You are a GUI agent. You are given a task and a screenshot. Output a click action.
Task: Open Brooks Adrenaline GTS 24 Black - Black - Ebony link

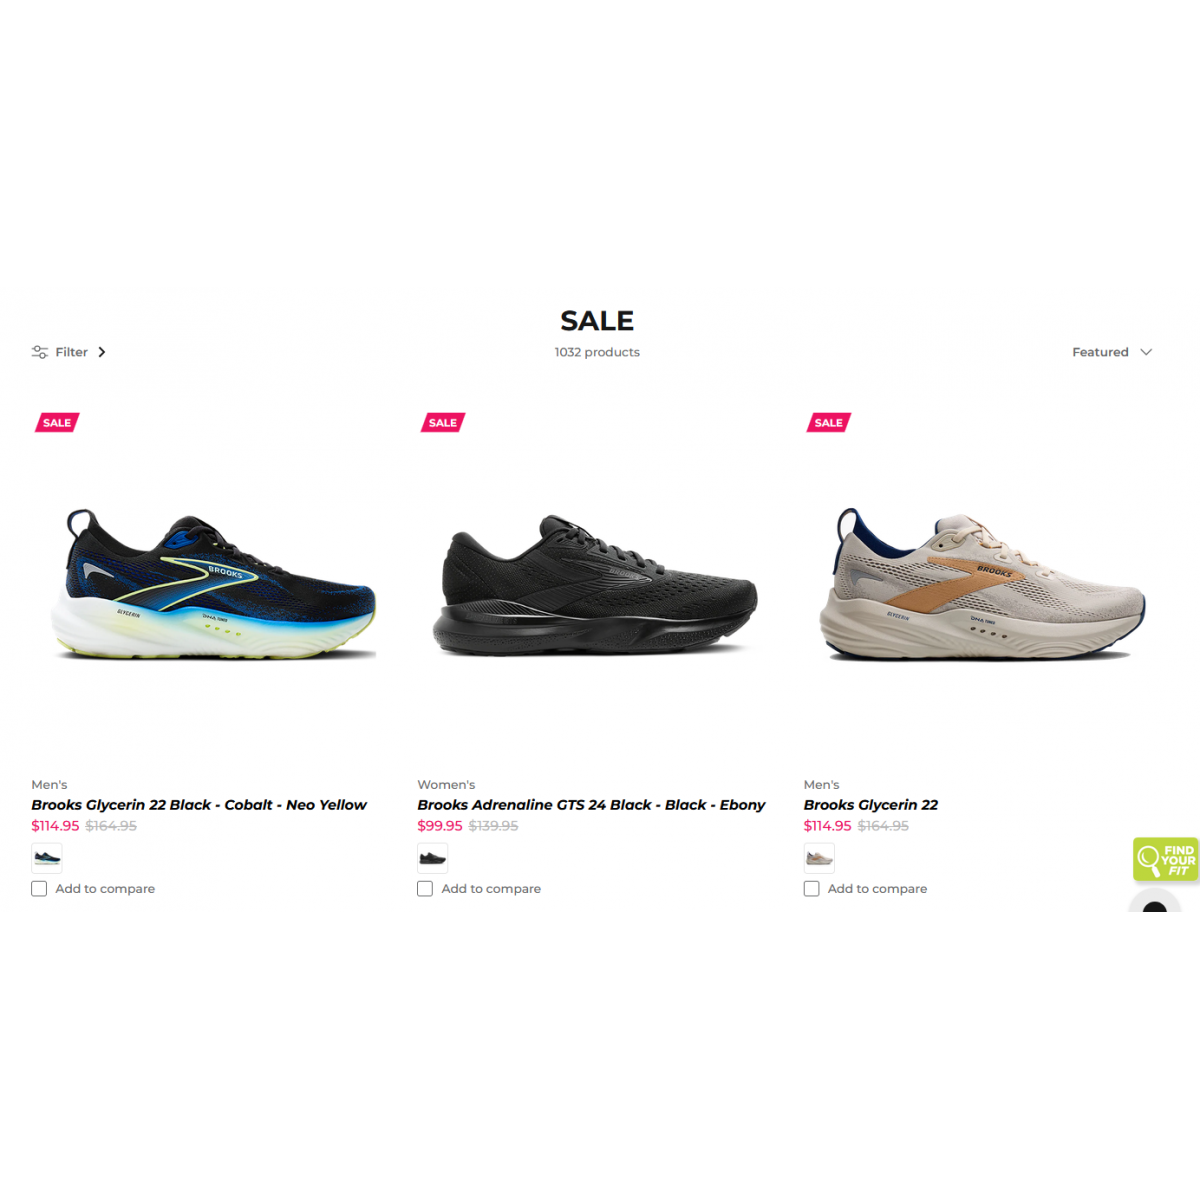(x=591, y=805)
